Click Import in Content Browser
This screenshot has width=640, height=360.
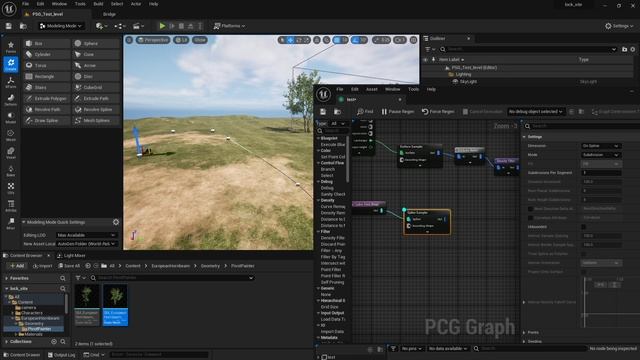pos(42,266)
